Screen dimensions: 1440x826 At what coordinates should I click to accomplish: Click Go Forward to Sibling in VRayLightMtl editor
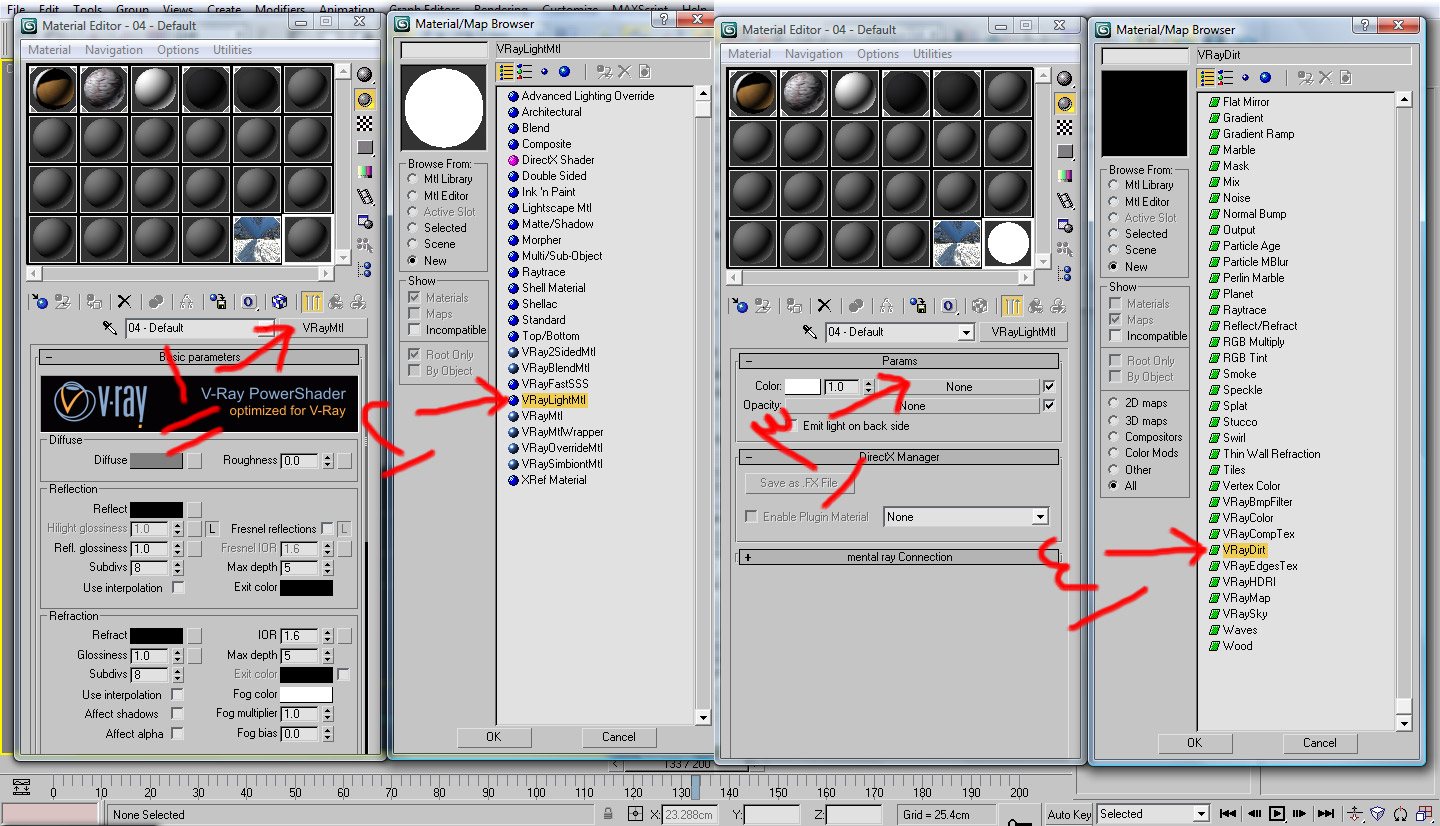pyautogui.click(x=1059, y=305)
